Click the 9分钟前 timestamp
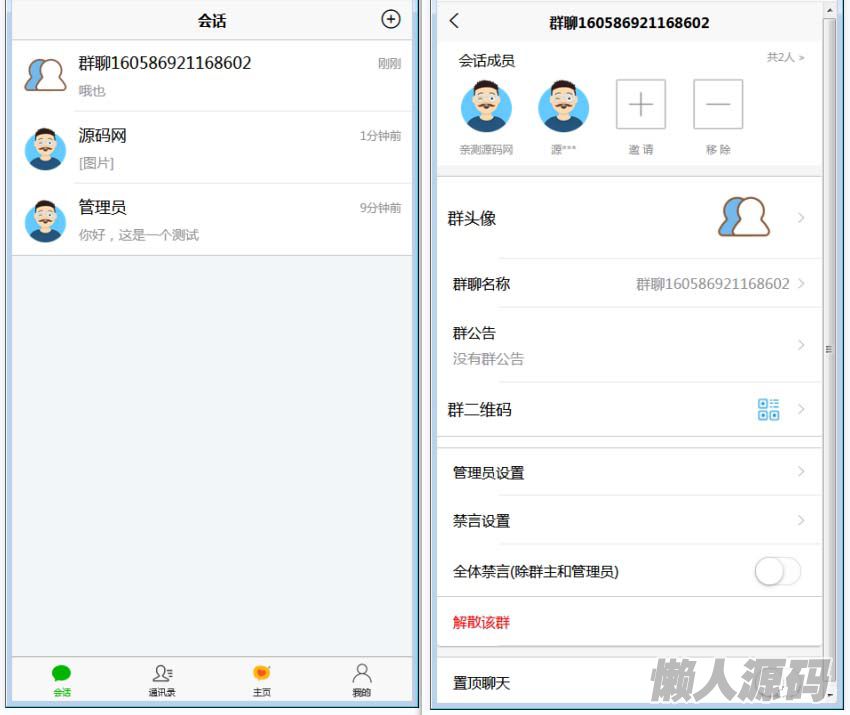Viewport: 850px width, 715px height. (380, 208)
